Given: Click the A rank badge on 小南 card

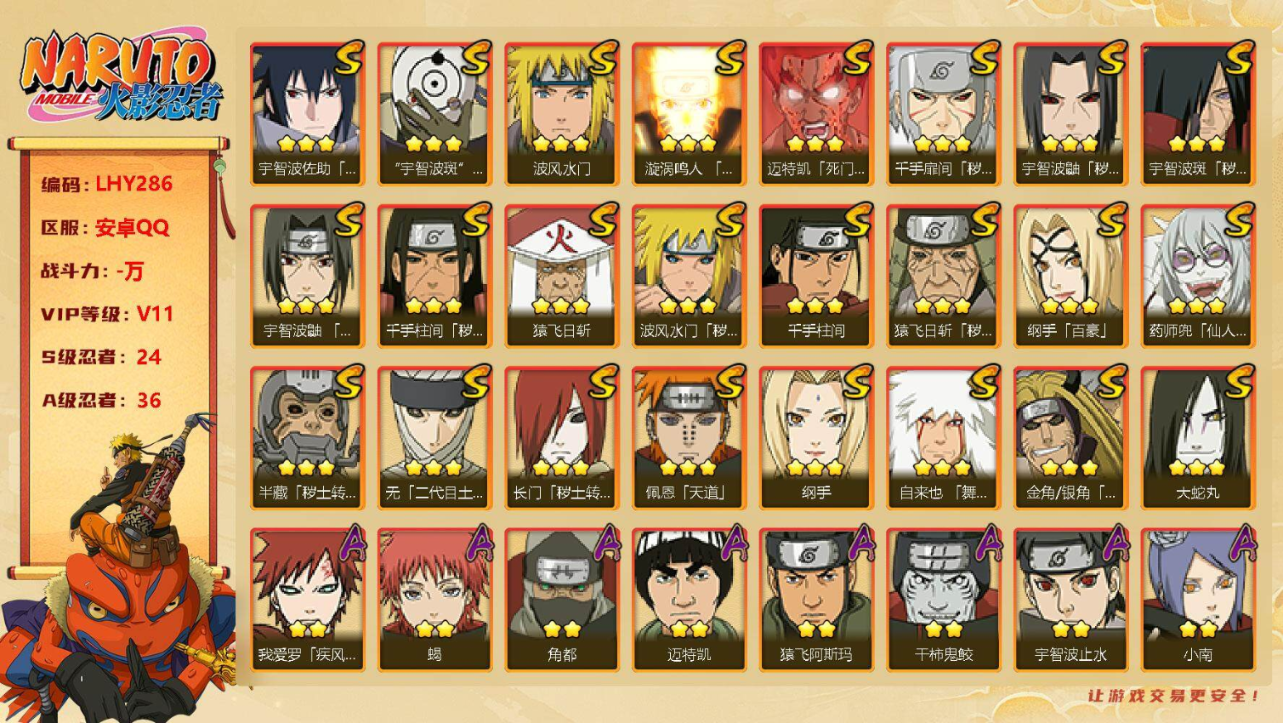Looking at the screenshot, I should (x=1240, y=541).
